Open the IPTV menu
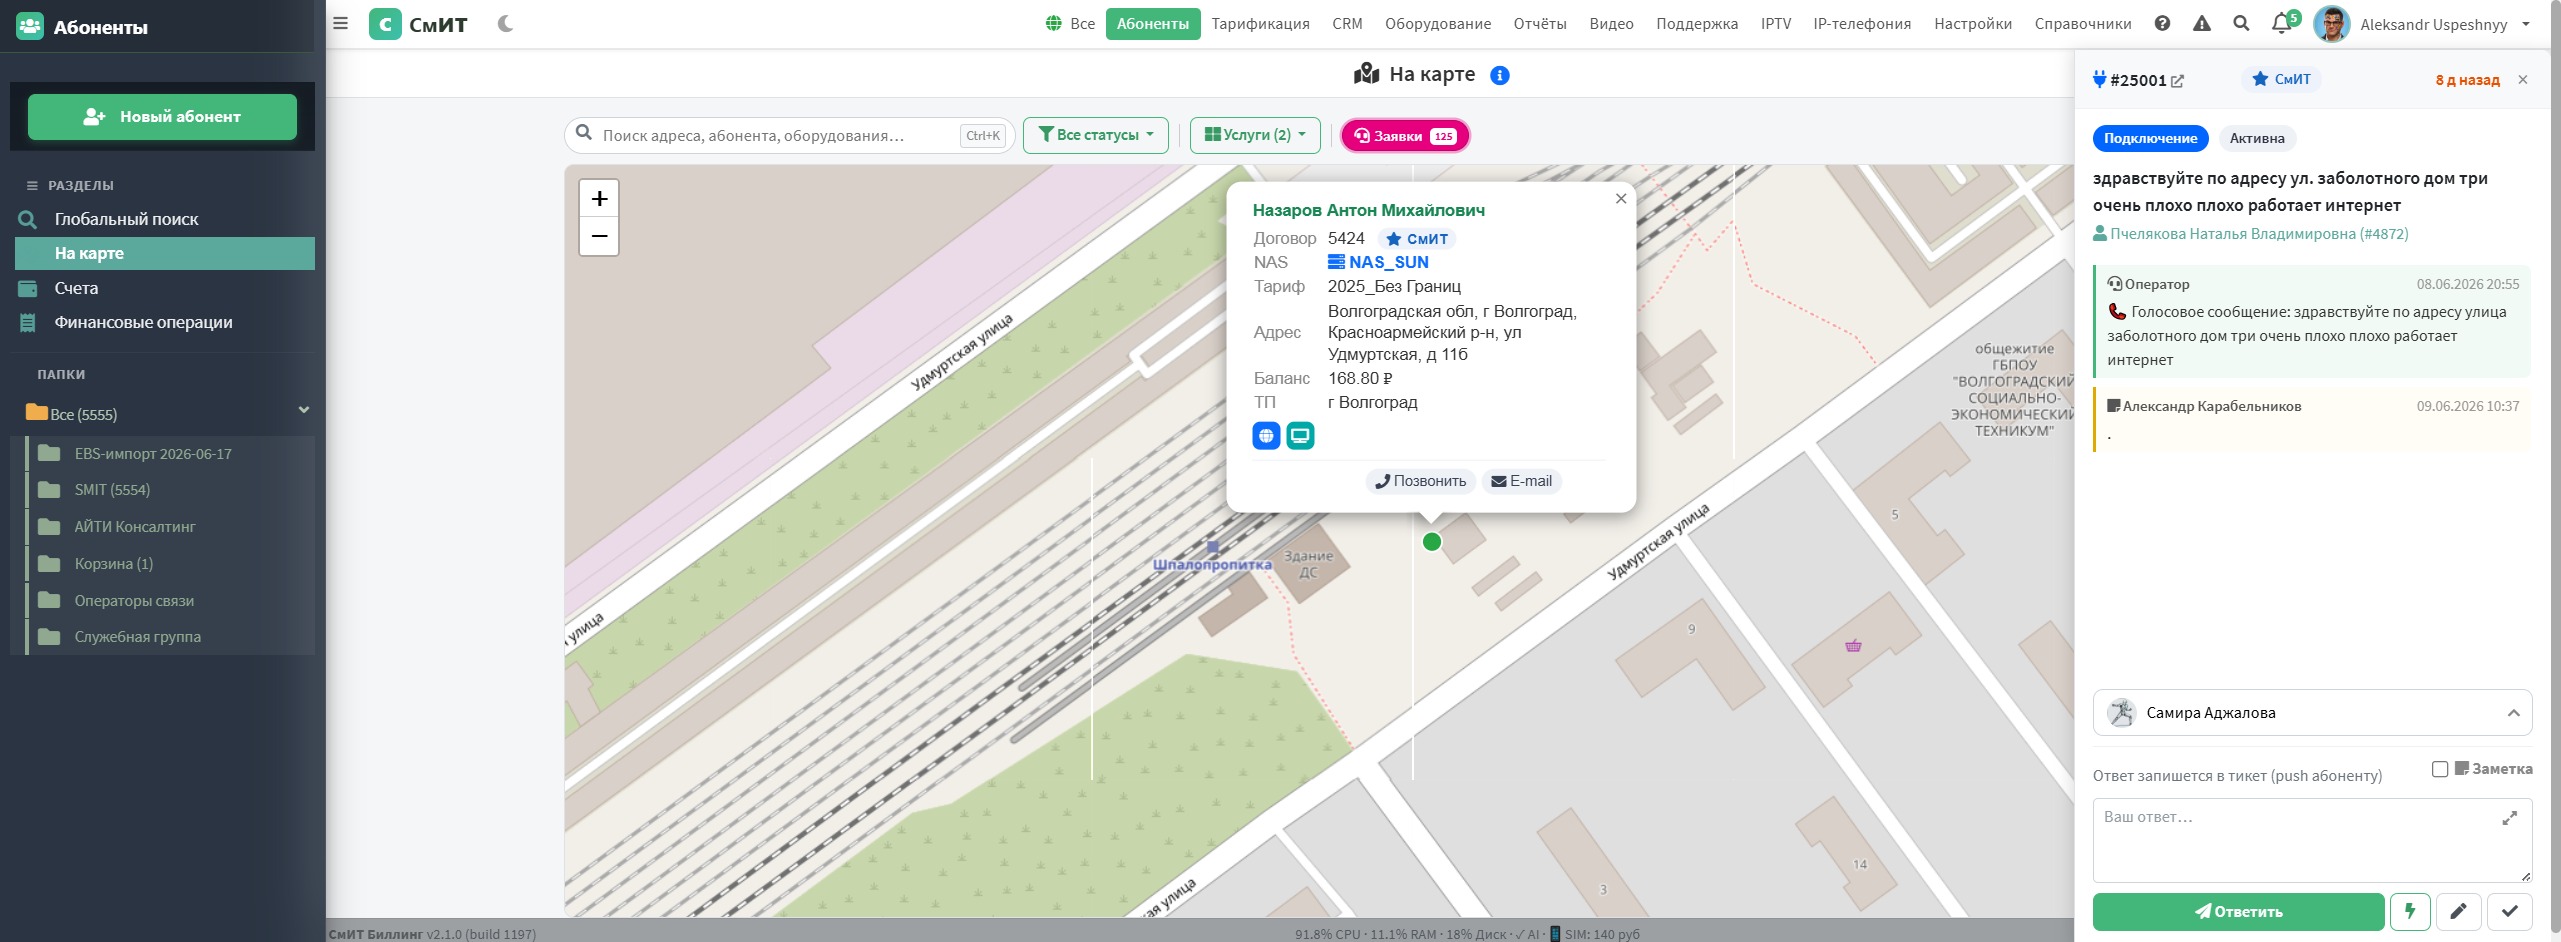Viewport: 2561px width, 942px height. pos(1775,24)
